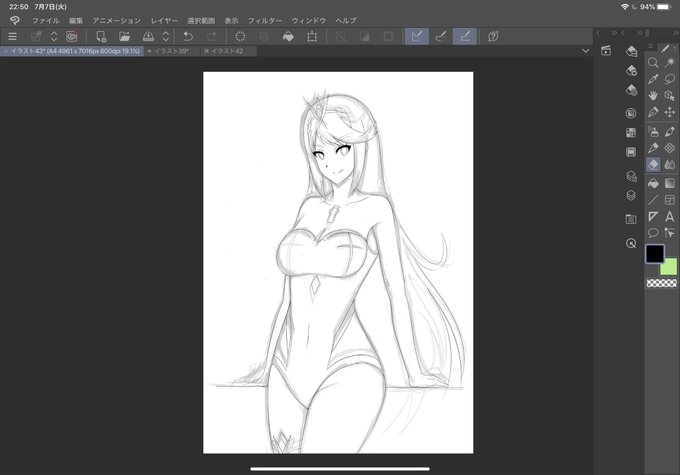The height and width of the screenshot is (475, 680).
Task: Click the Undo arrow in command bar
Action: (x=188, y=36)
